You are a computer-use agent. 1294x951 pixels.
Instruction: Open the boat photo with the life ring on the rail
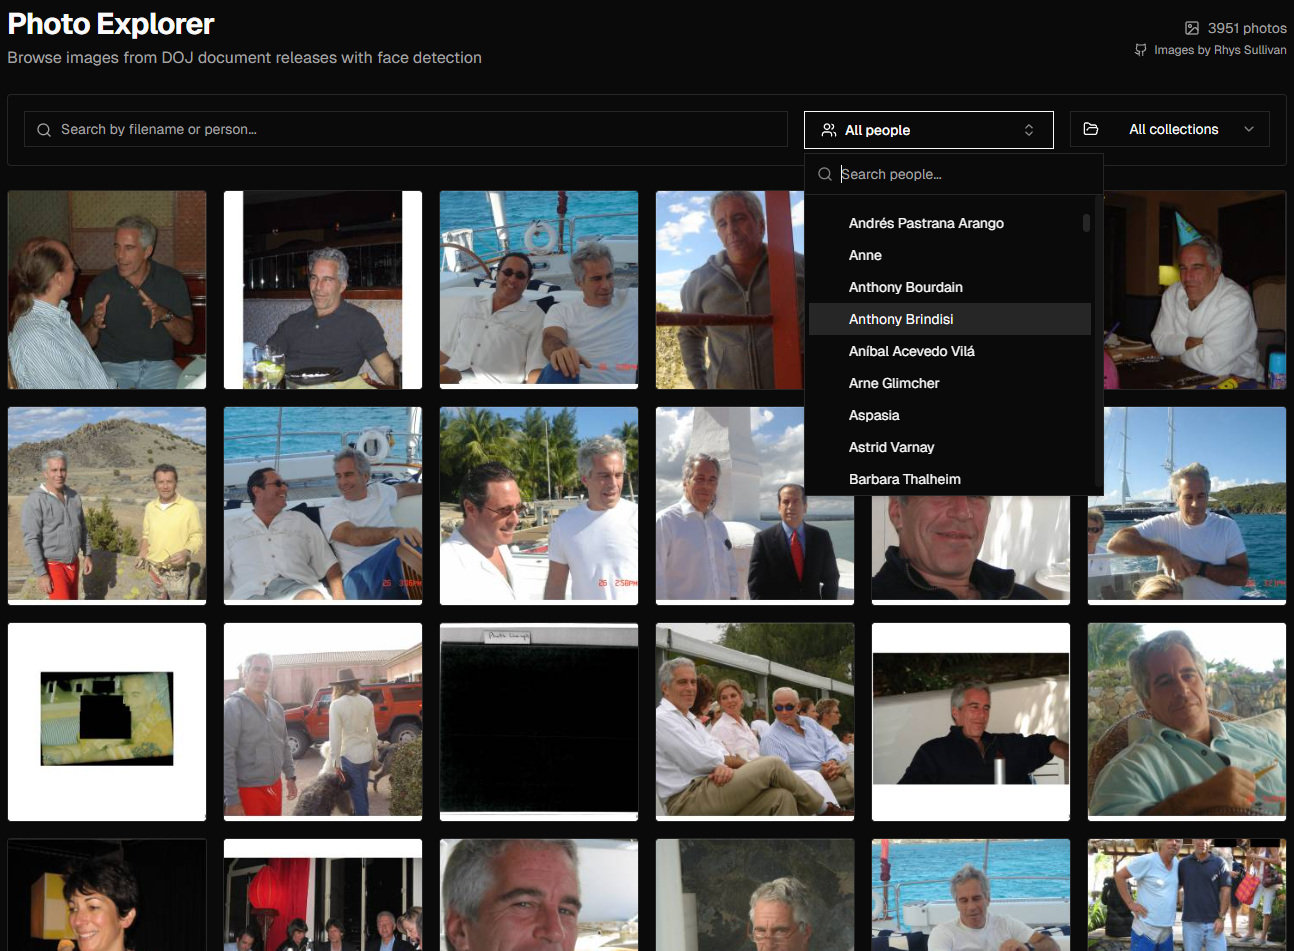click(x=539, y=290)
